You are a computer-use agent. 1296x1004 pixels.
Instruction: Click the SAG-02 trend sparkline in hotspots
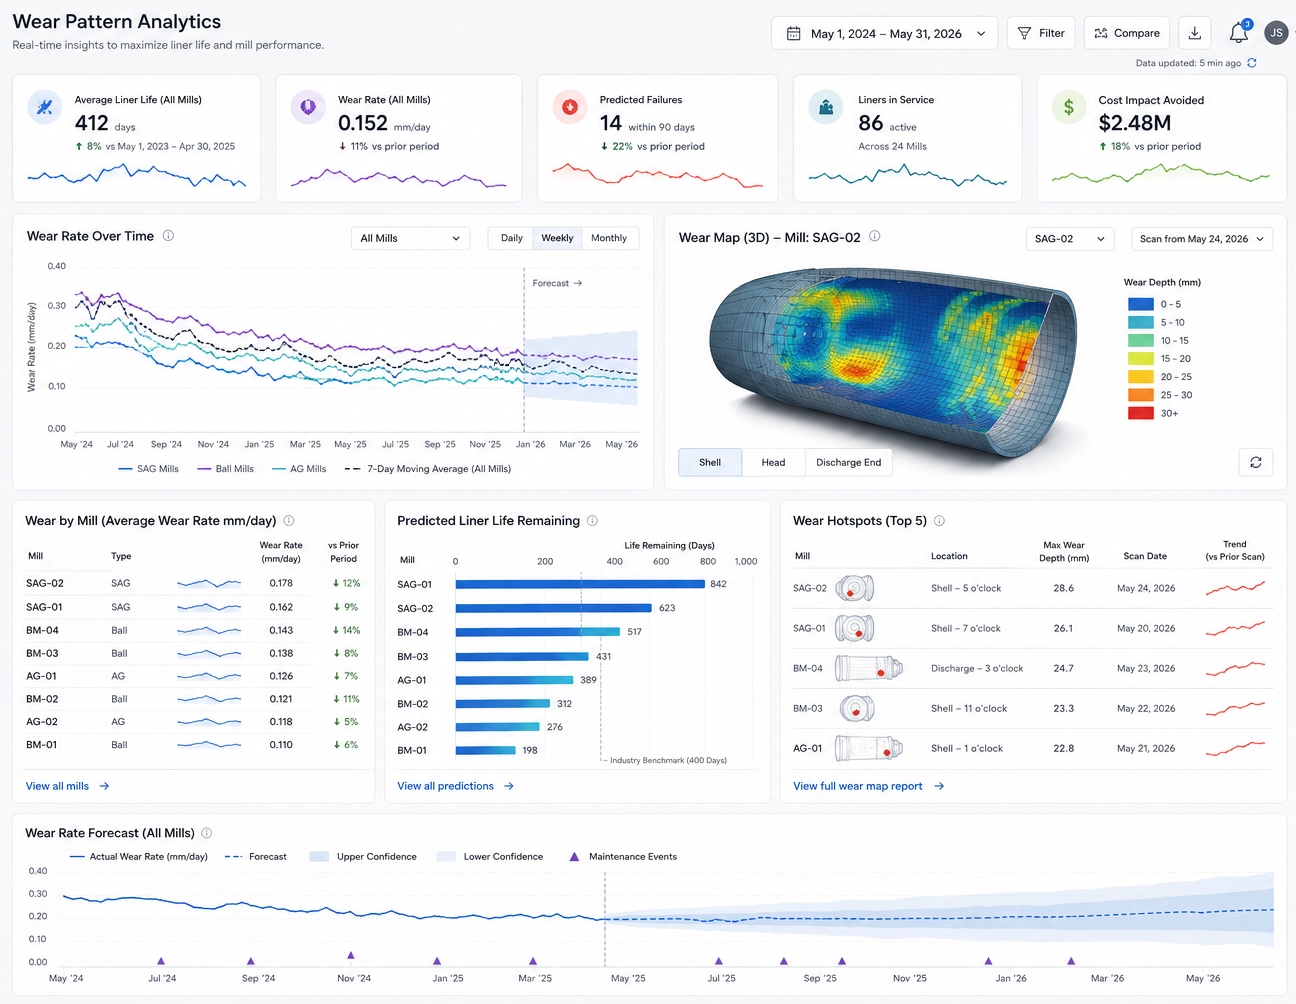click(x=1235, y=588)
